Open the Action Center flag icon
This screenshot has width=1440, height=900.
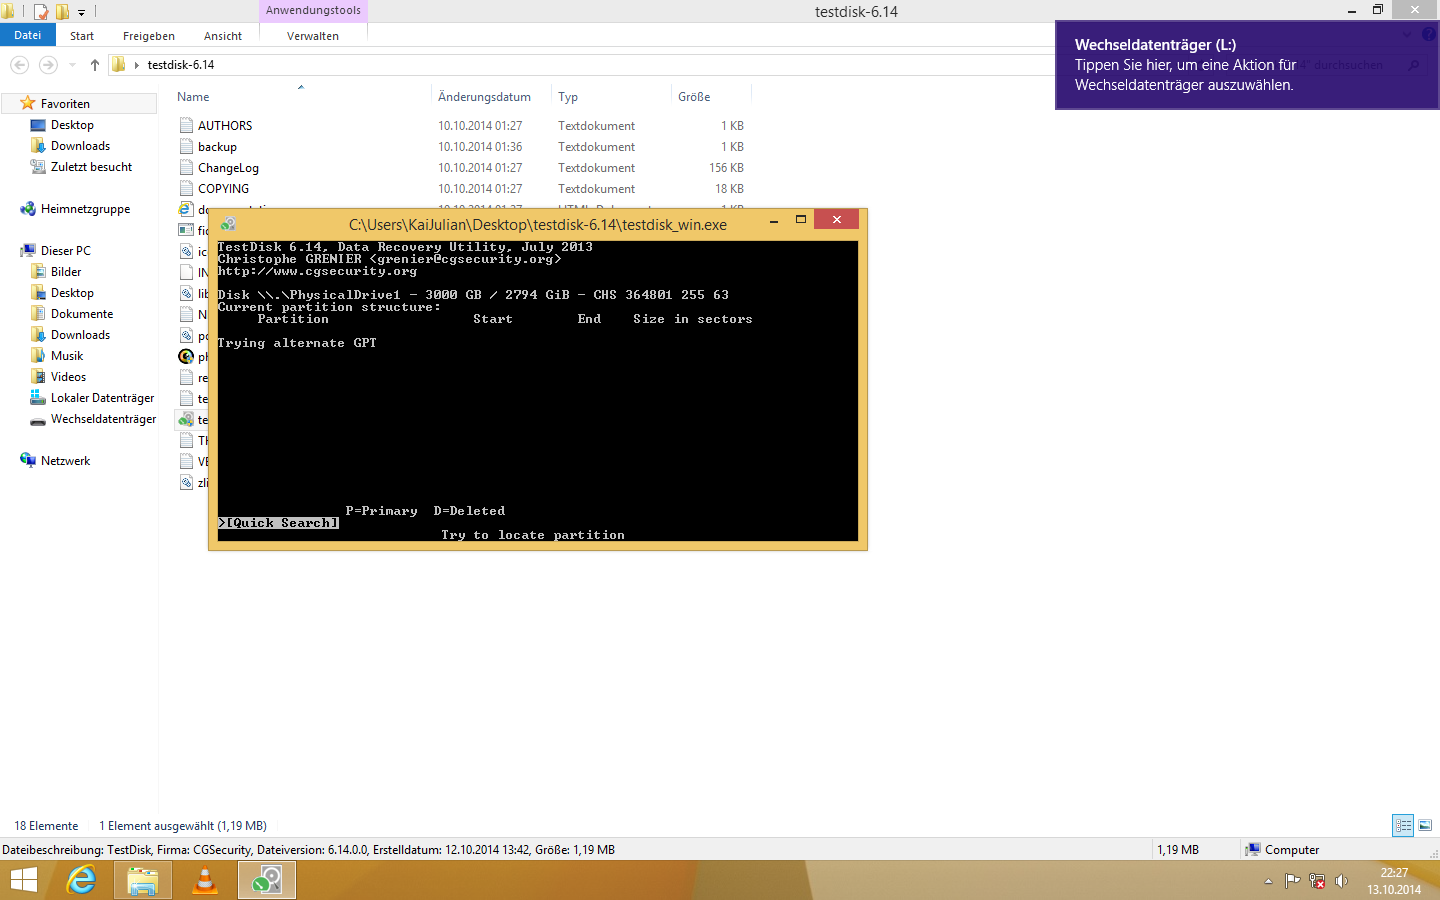coord(1292,881)
